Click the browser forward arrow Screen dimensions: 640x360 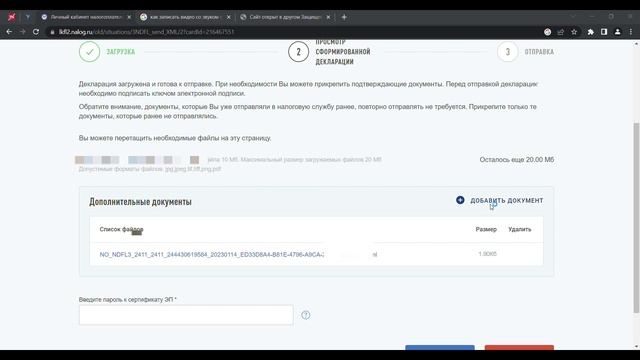[x=22, y=32]
